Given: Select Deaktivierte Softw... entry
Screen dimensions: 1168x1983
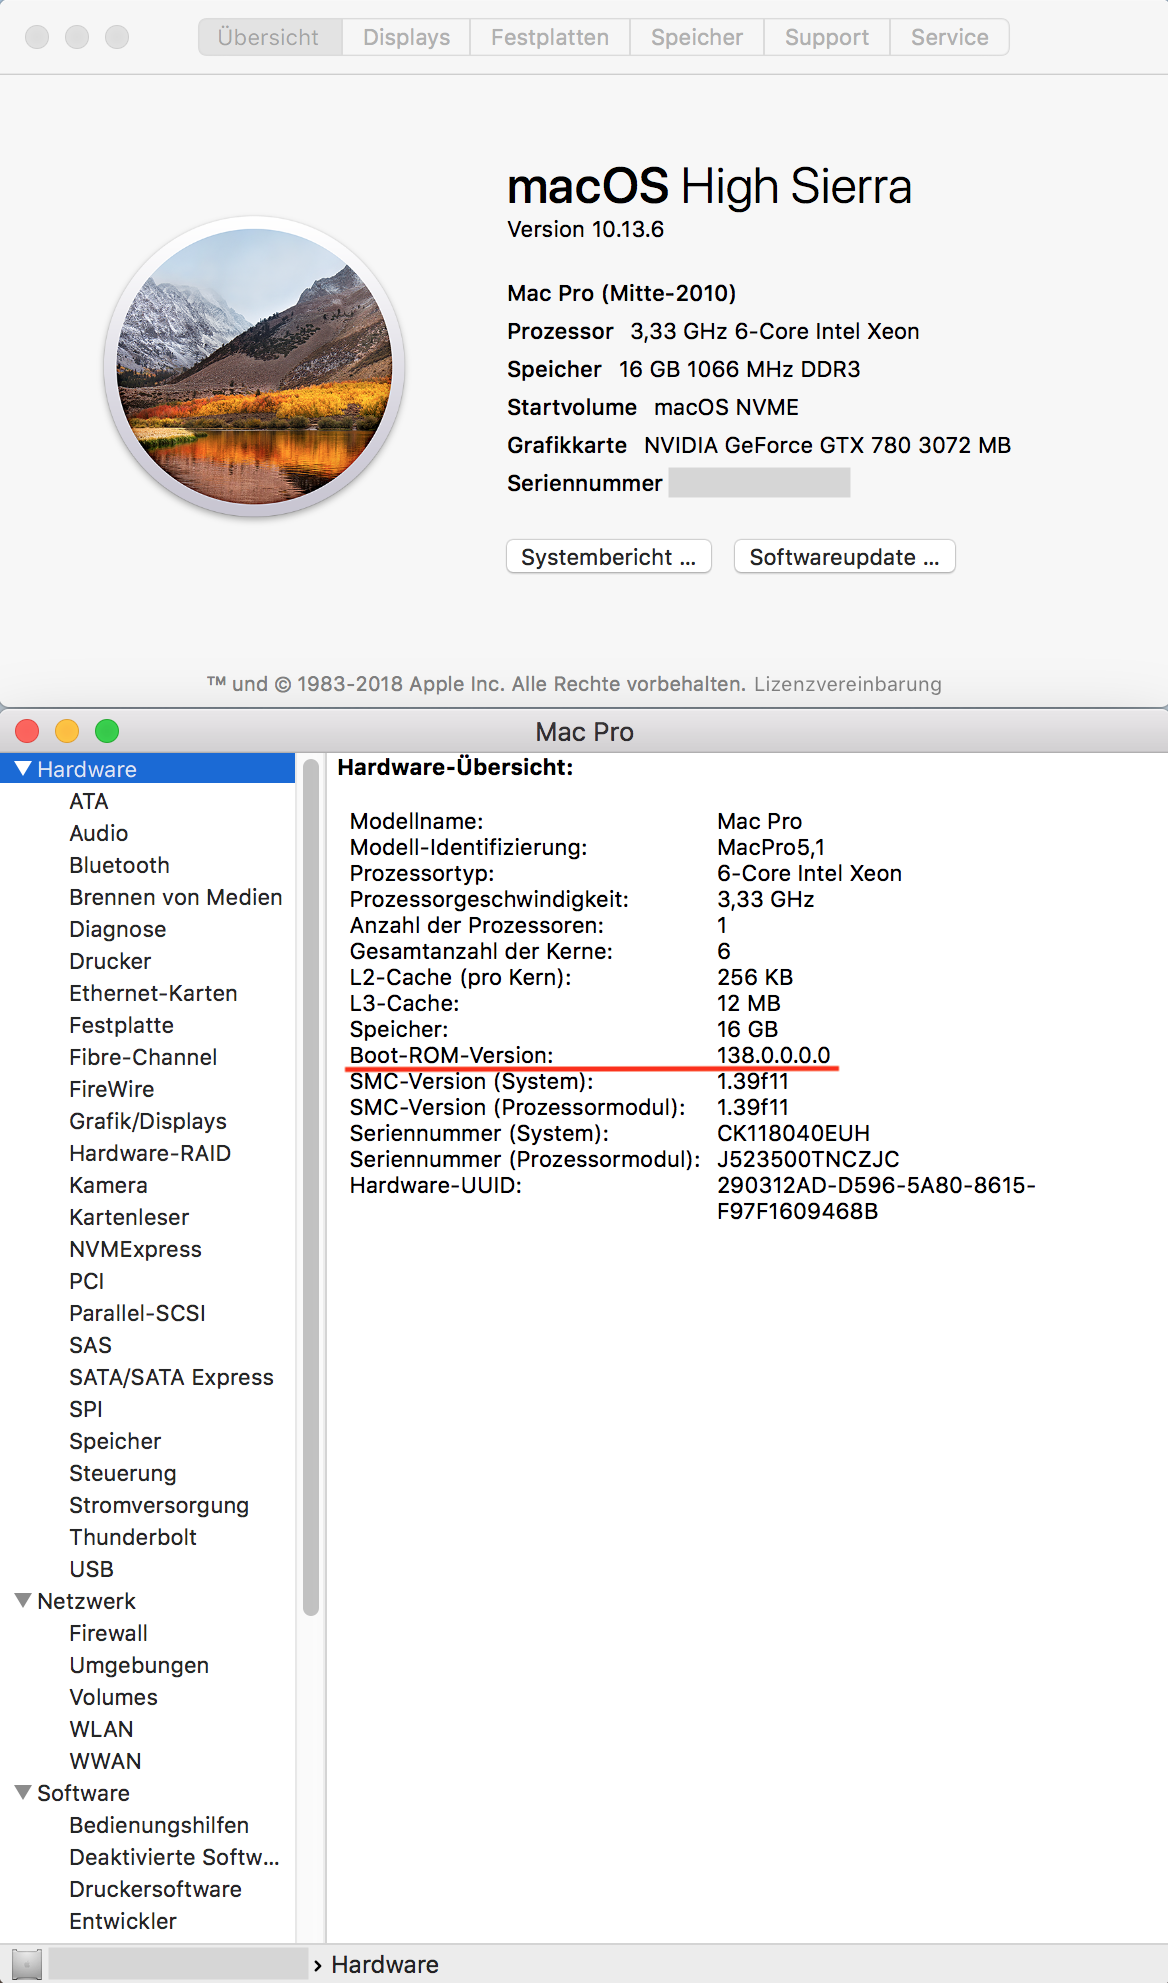Looking at the screenshot, I should tap(175, 1857).
